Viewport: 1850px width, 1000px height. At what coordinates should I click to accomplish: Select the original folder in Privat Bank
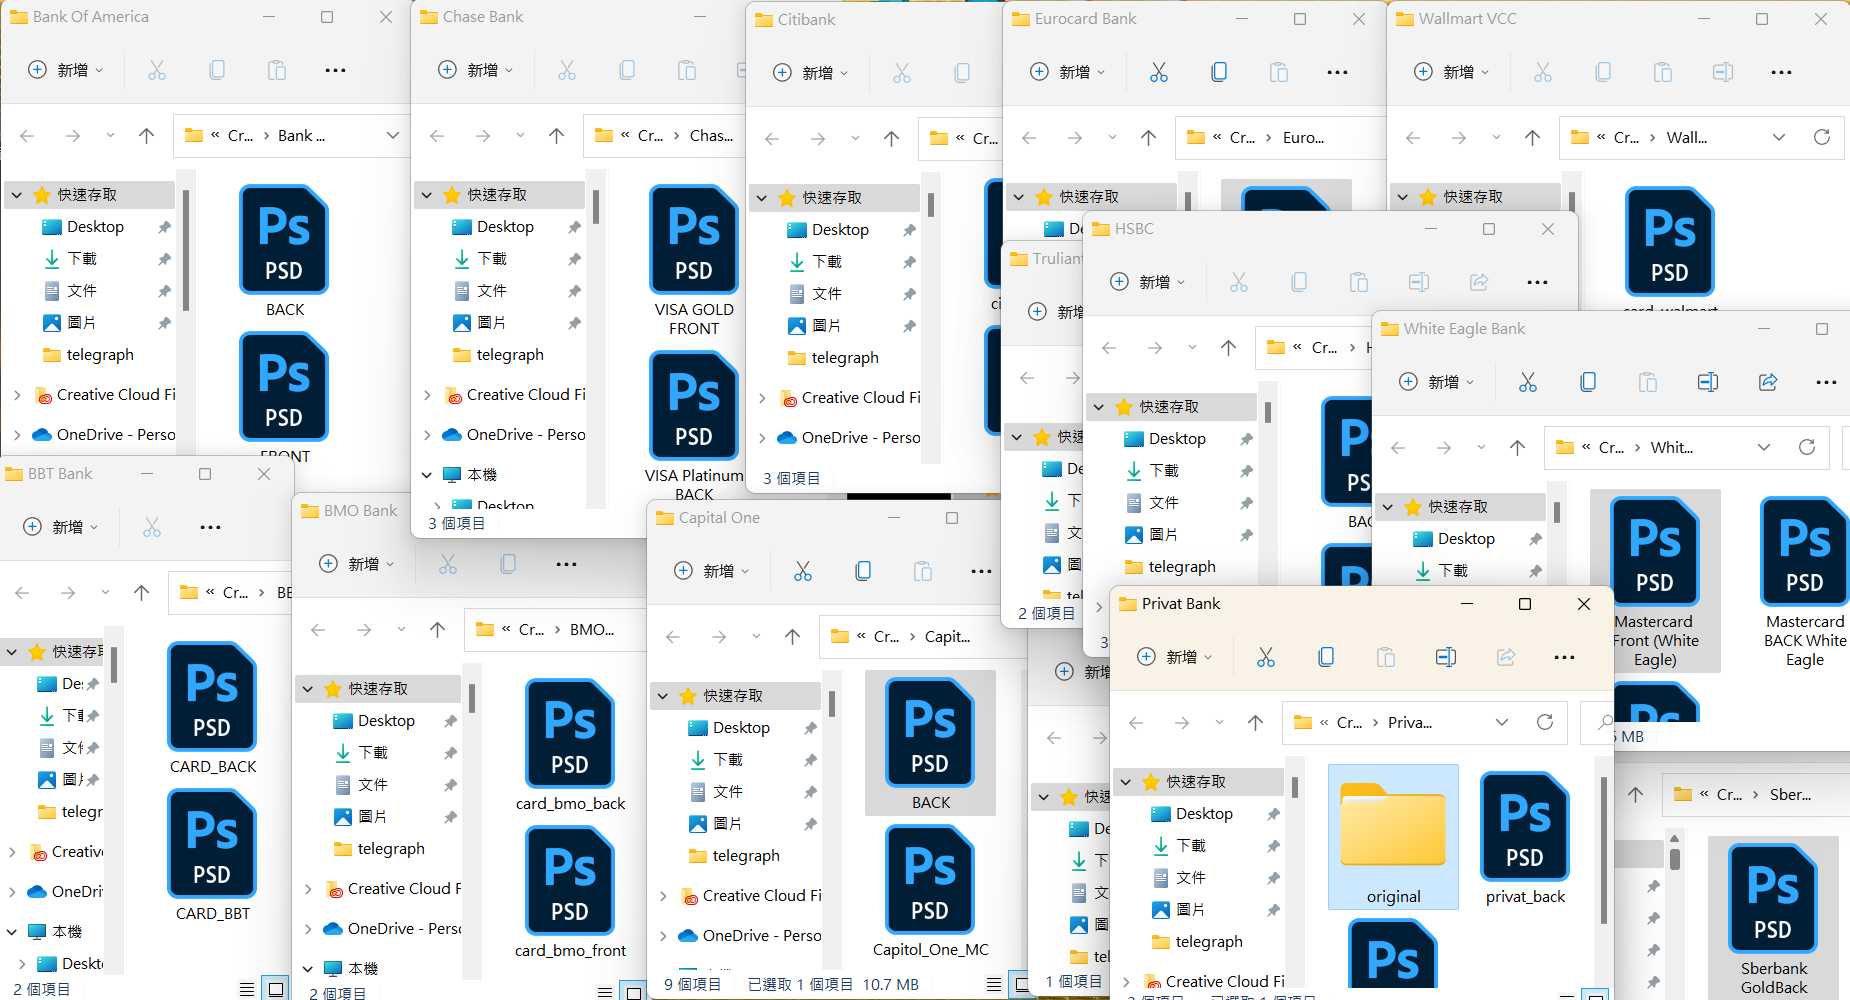point(1393,837)
